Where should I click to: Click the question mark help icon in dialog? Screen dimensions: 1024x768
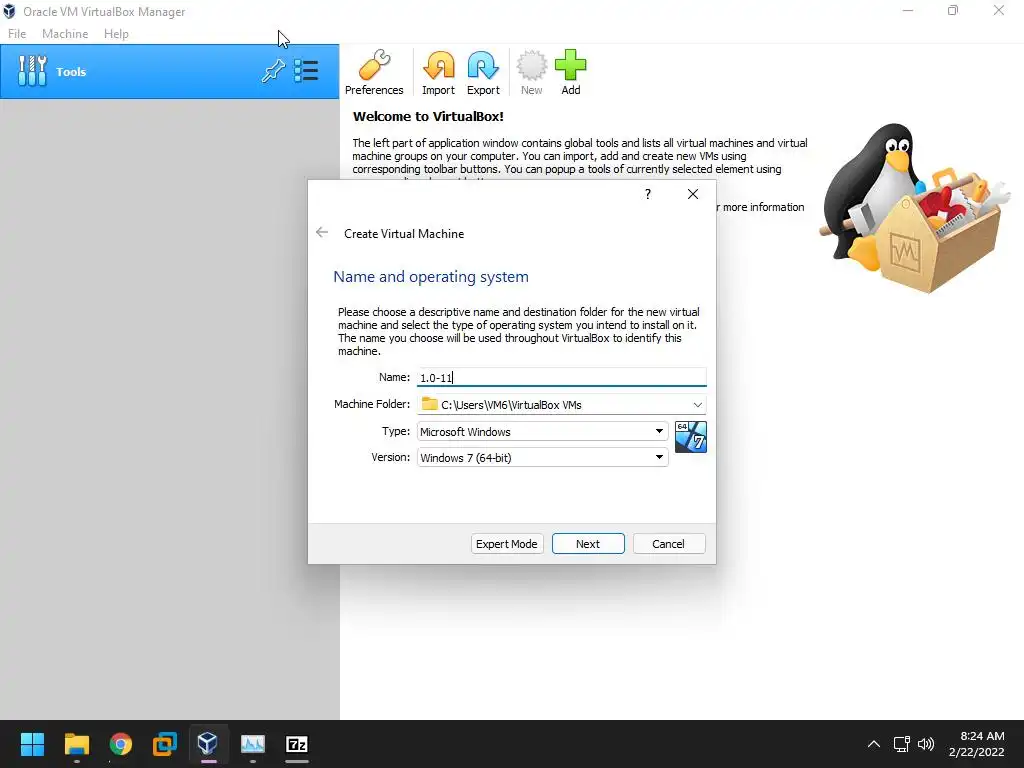pos(648,194)
